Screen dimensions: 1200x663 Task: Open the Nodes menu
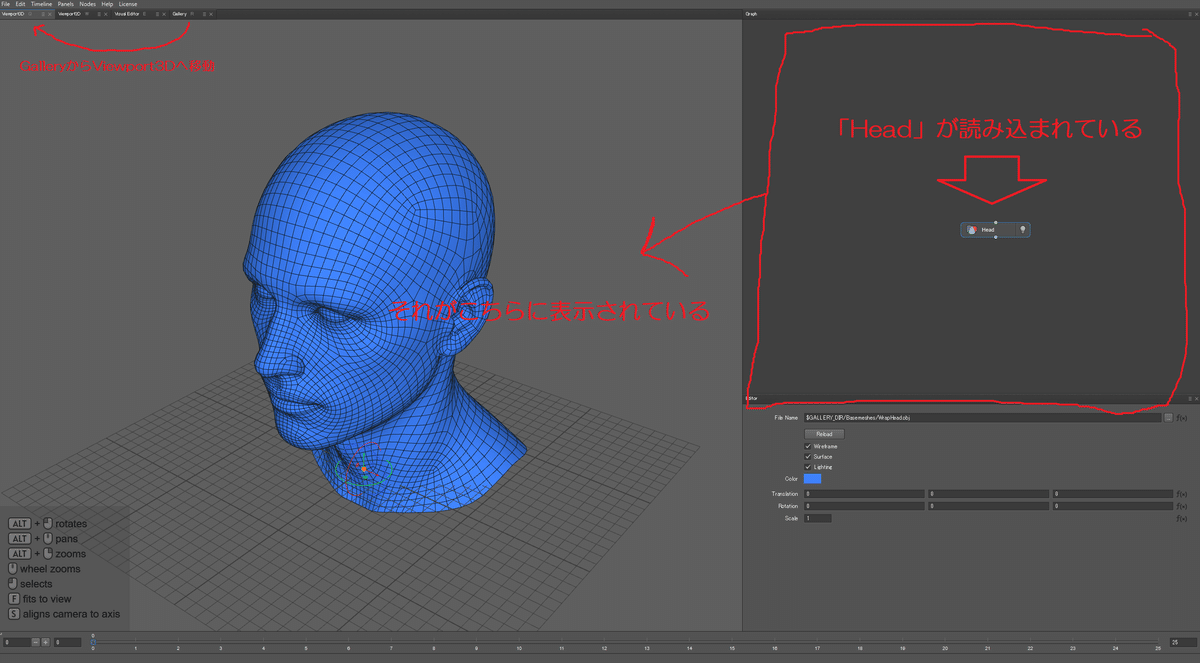pyautogui.click(x=88, y=4)
